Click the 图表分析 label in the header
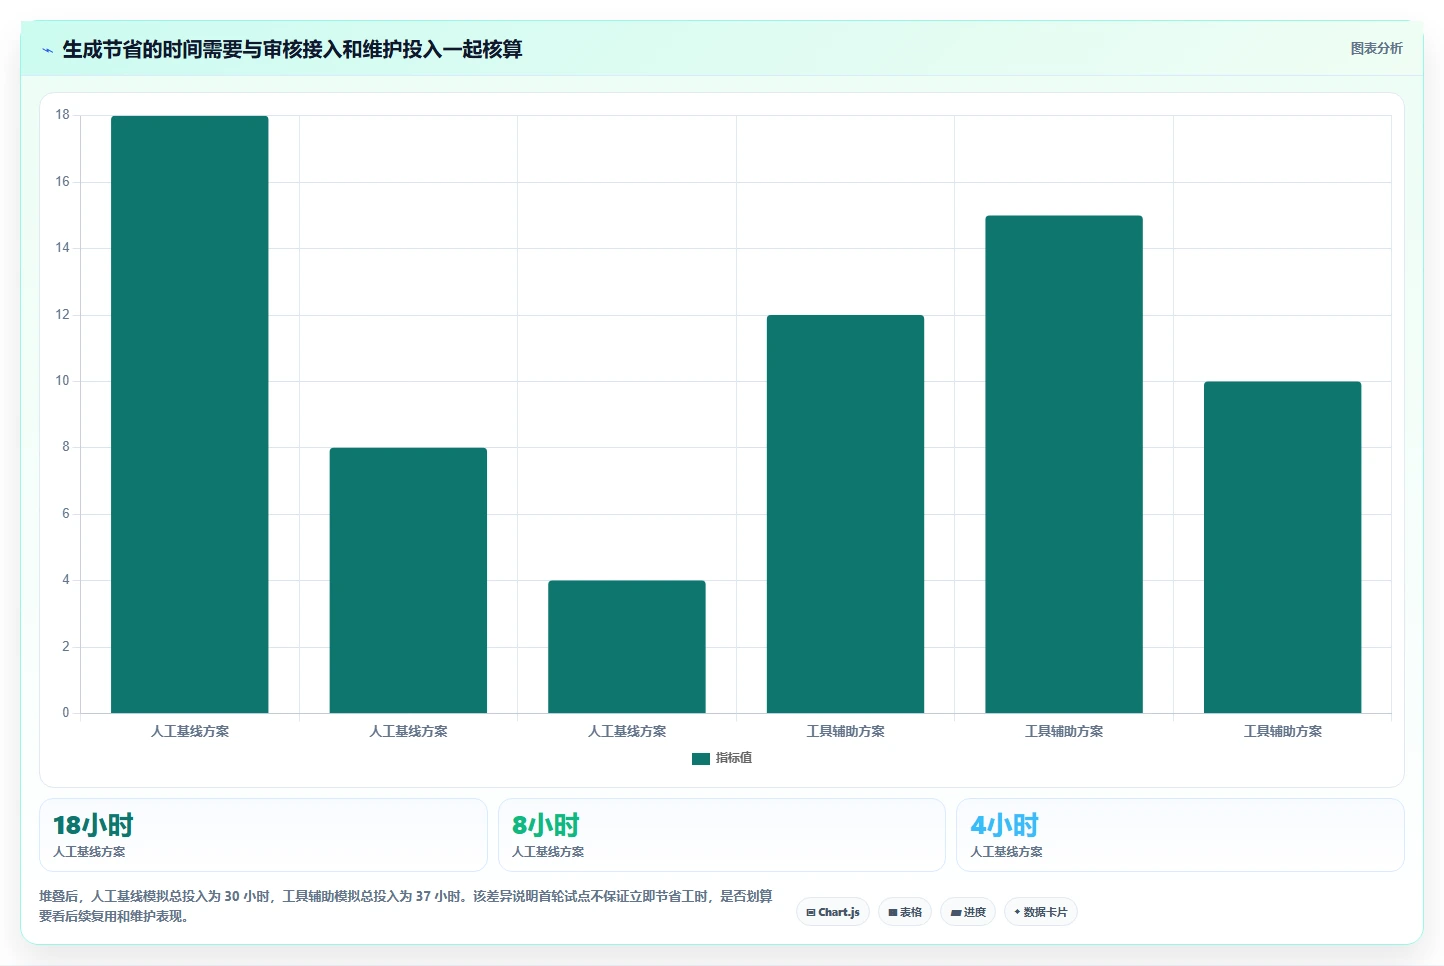This screenshot has width=1444, height=966. click(1376, 48)
